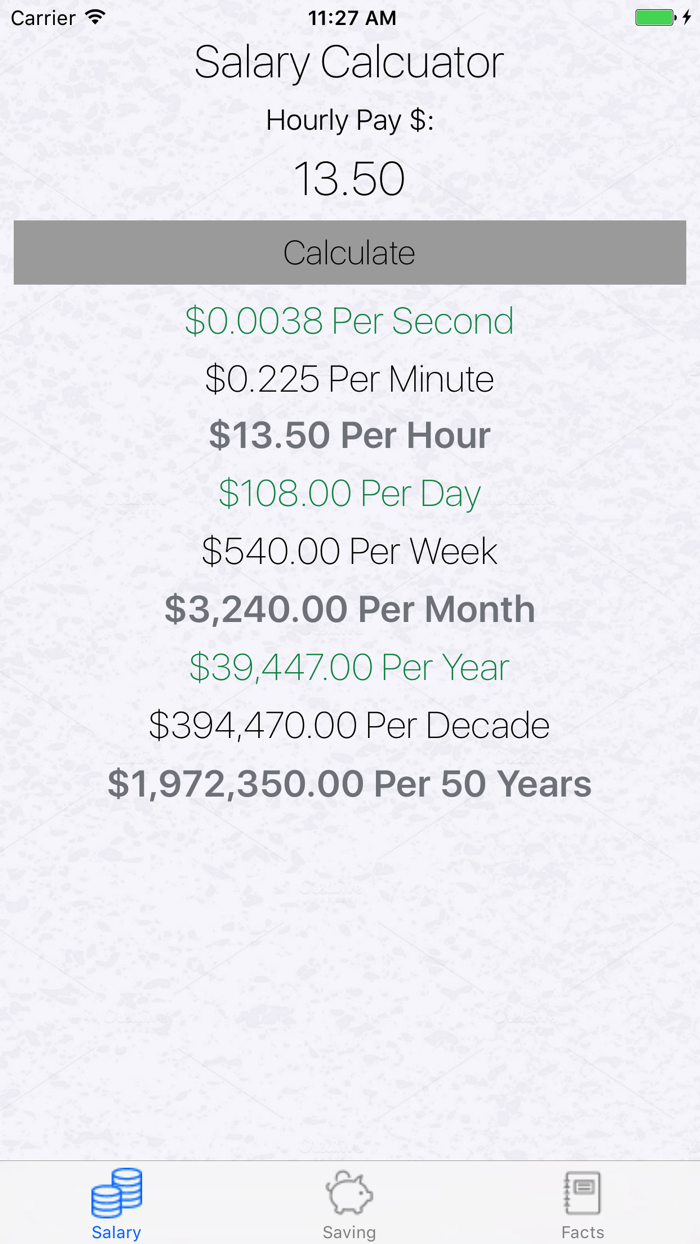Select the $0.0038 Per Second result

click(349, 321)
